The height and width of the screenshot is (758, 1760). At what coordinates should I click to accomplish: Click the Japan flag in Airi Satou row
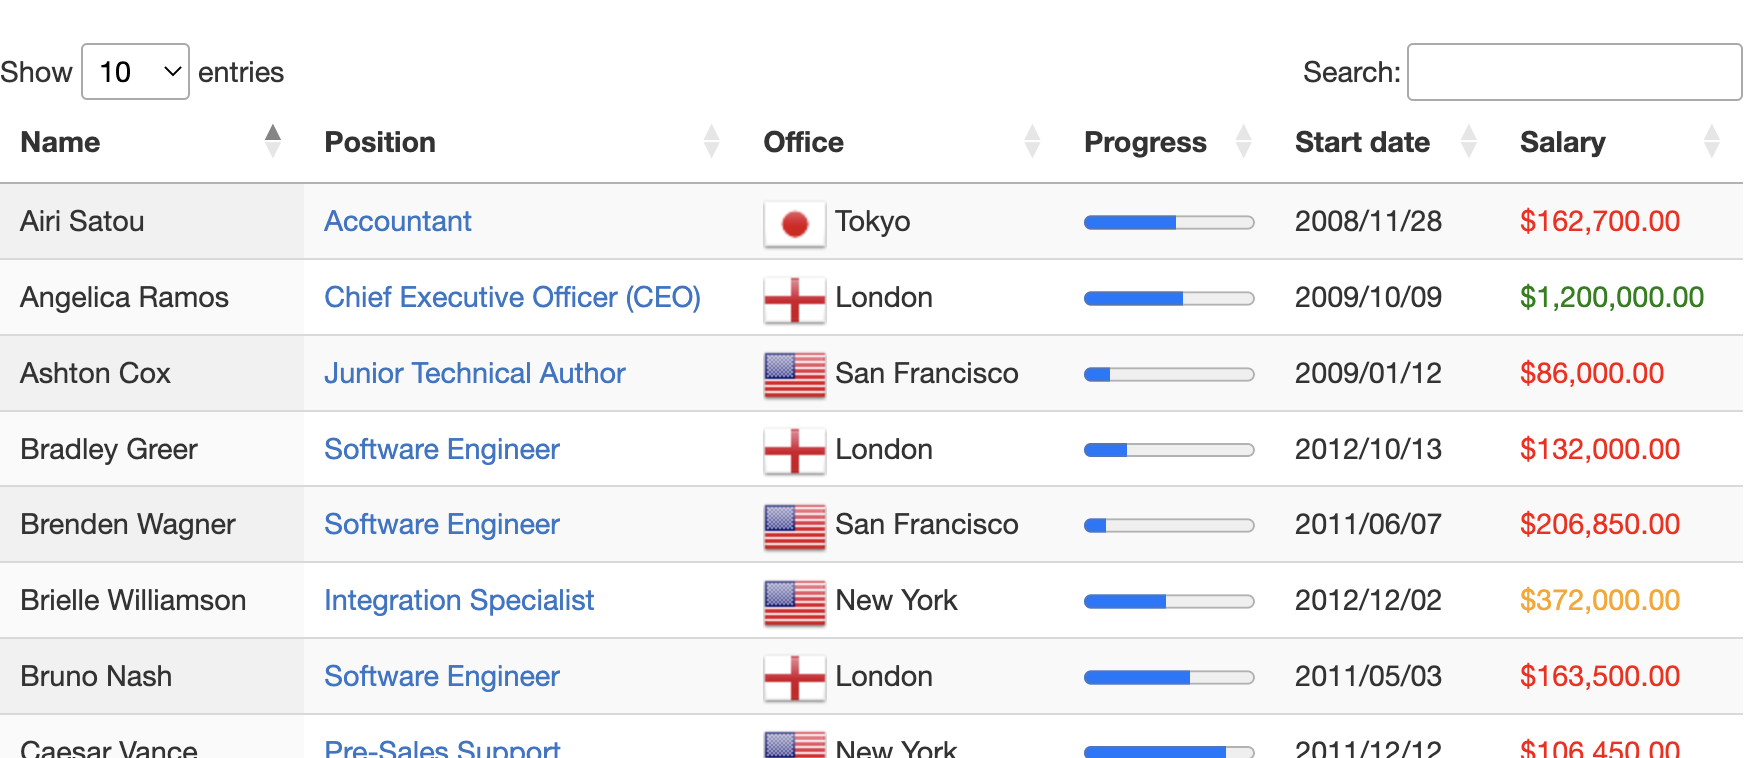click(795, 223)
